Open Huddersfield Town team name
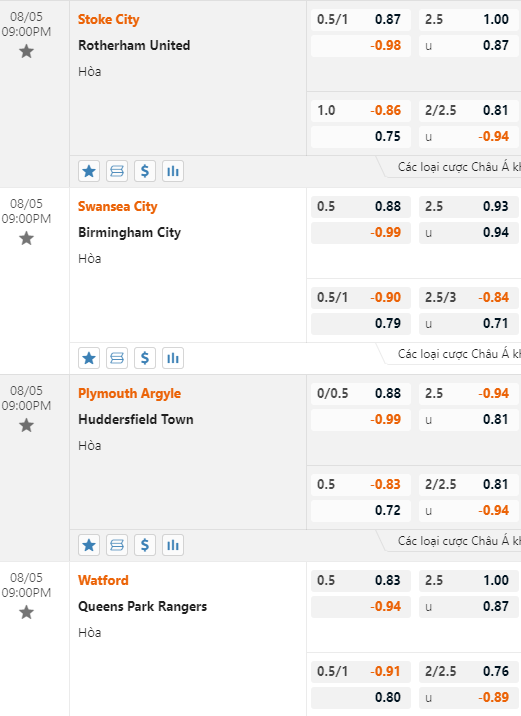This screenshot has width=521, height=716. tap(136, 419)
